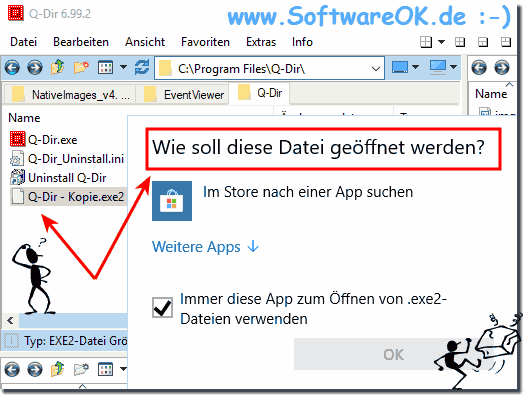Expand the address bar path dropdown

[376, 69]
